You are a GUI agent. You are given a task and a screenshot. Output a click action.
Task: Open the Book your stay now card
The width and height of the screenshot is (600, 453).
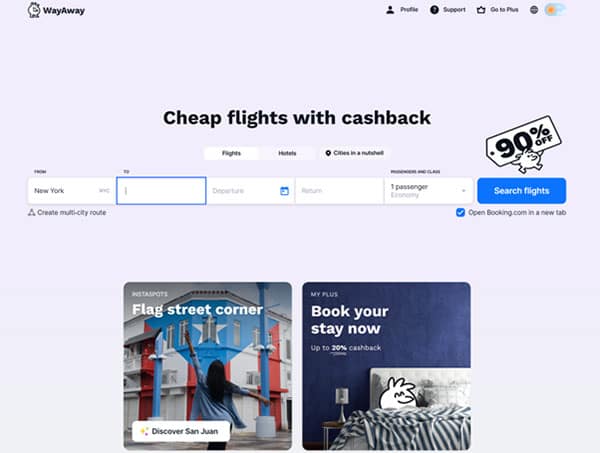(x=386, y=366)
